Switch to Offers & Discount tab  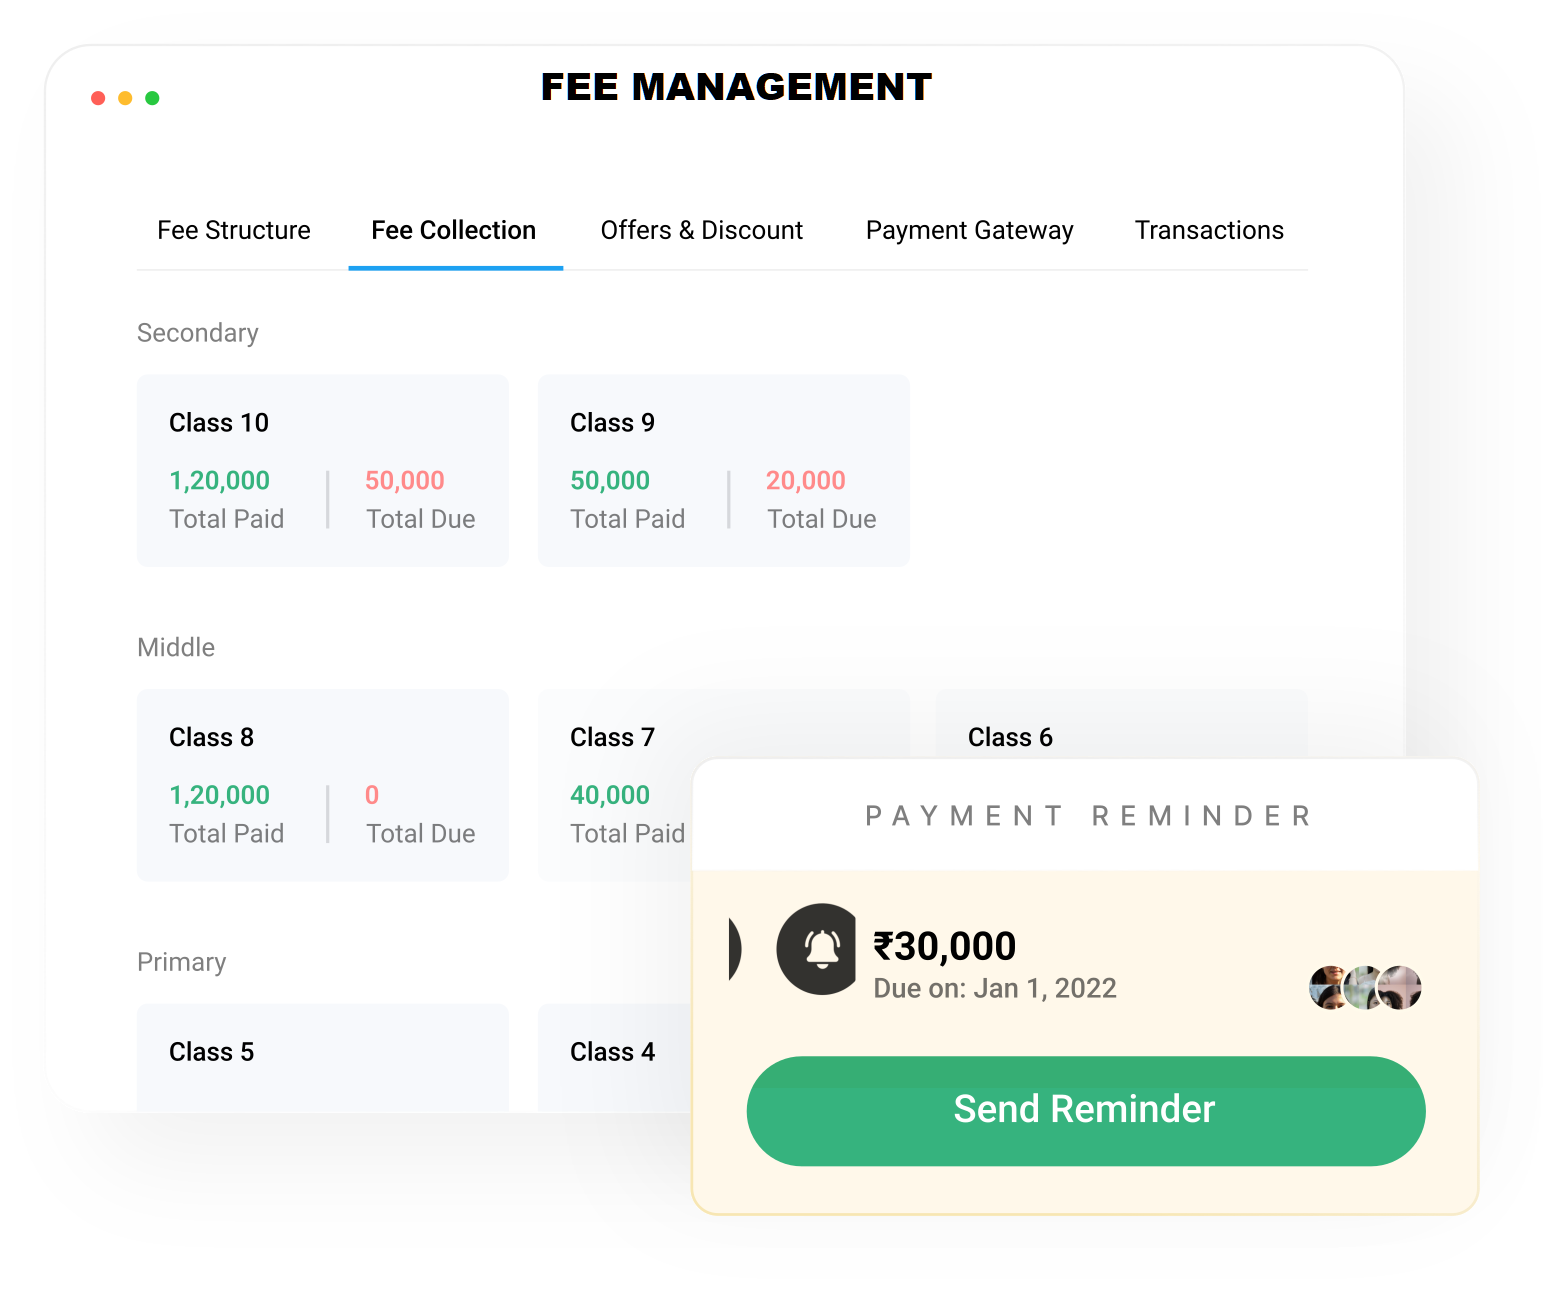tap(701, 231)
